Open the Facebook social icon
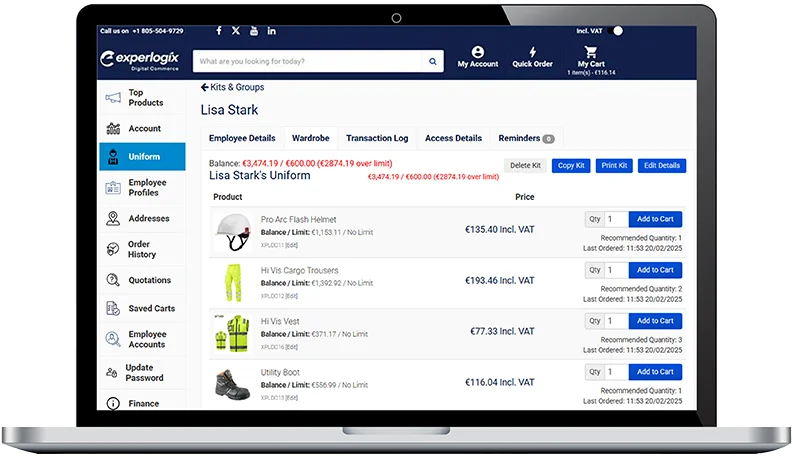793x467 pixels. (220, 31)
